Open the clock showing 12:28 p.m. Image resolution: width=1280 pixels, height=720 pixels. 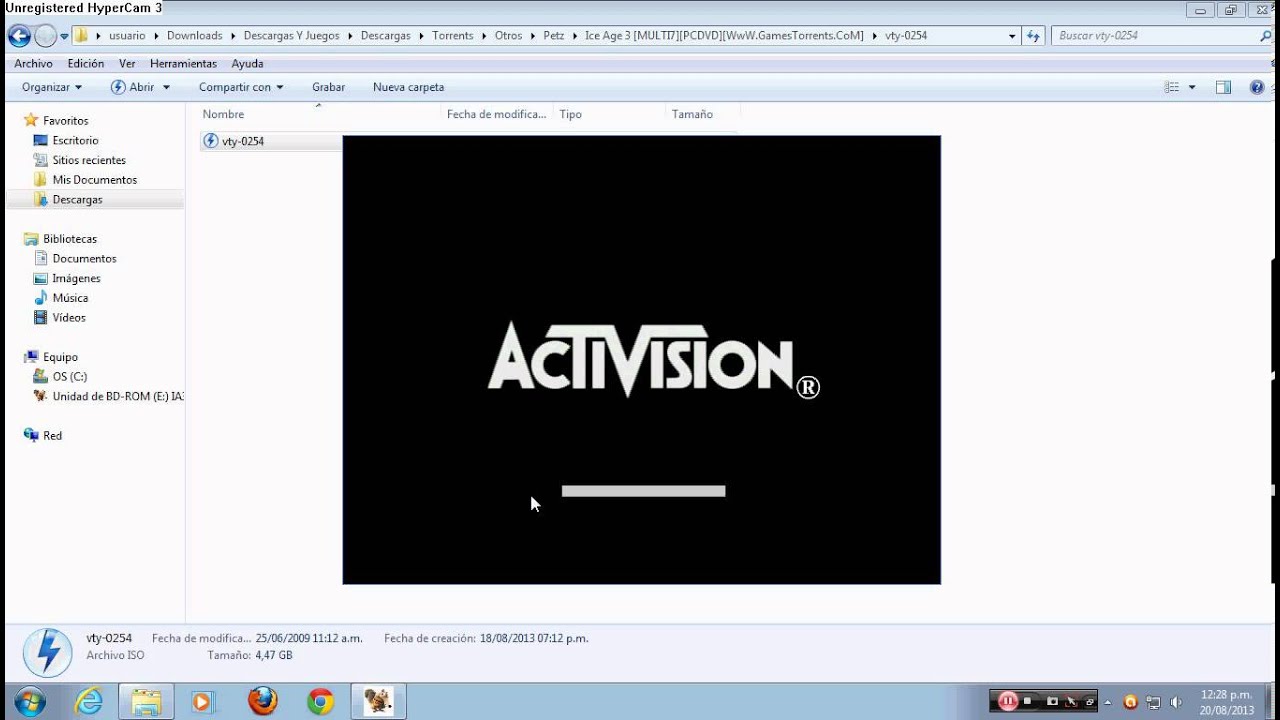(1226, 702)
